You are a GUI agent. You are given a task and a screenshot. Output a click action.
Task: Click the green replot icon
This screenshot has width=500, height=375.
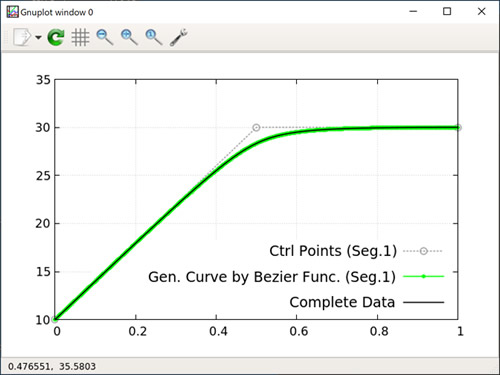[x=56, y=37]
